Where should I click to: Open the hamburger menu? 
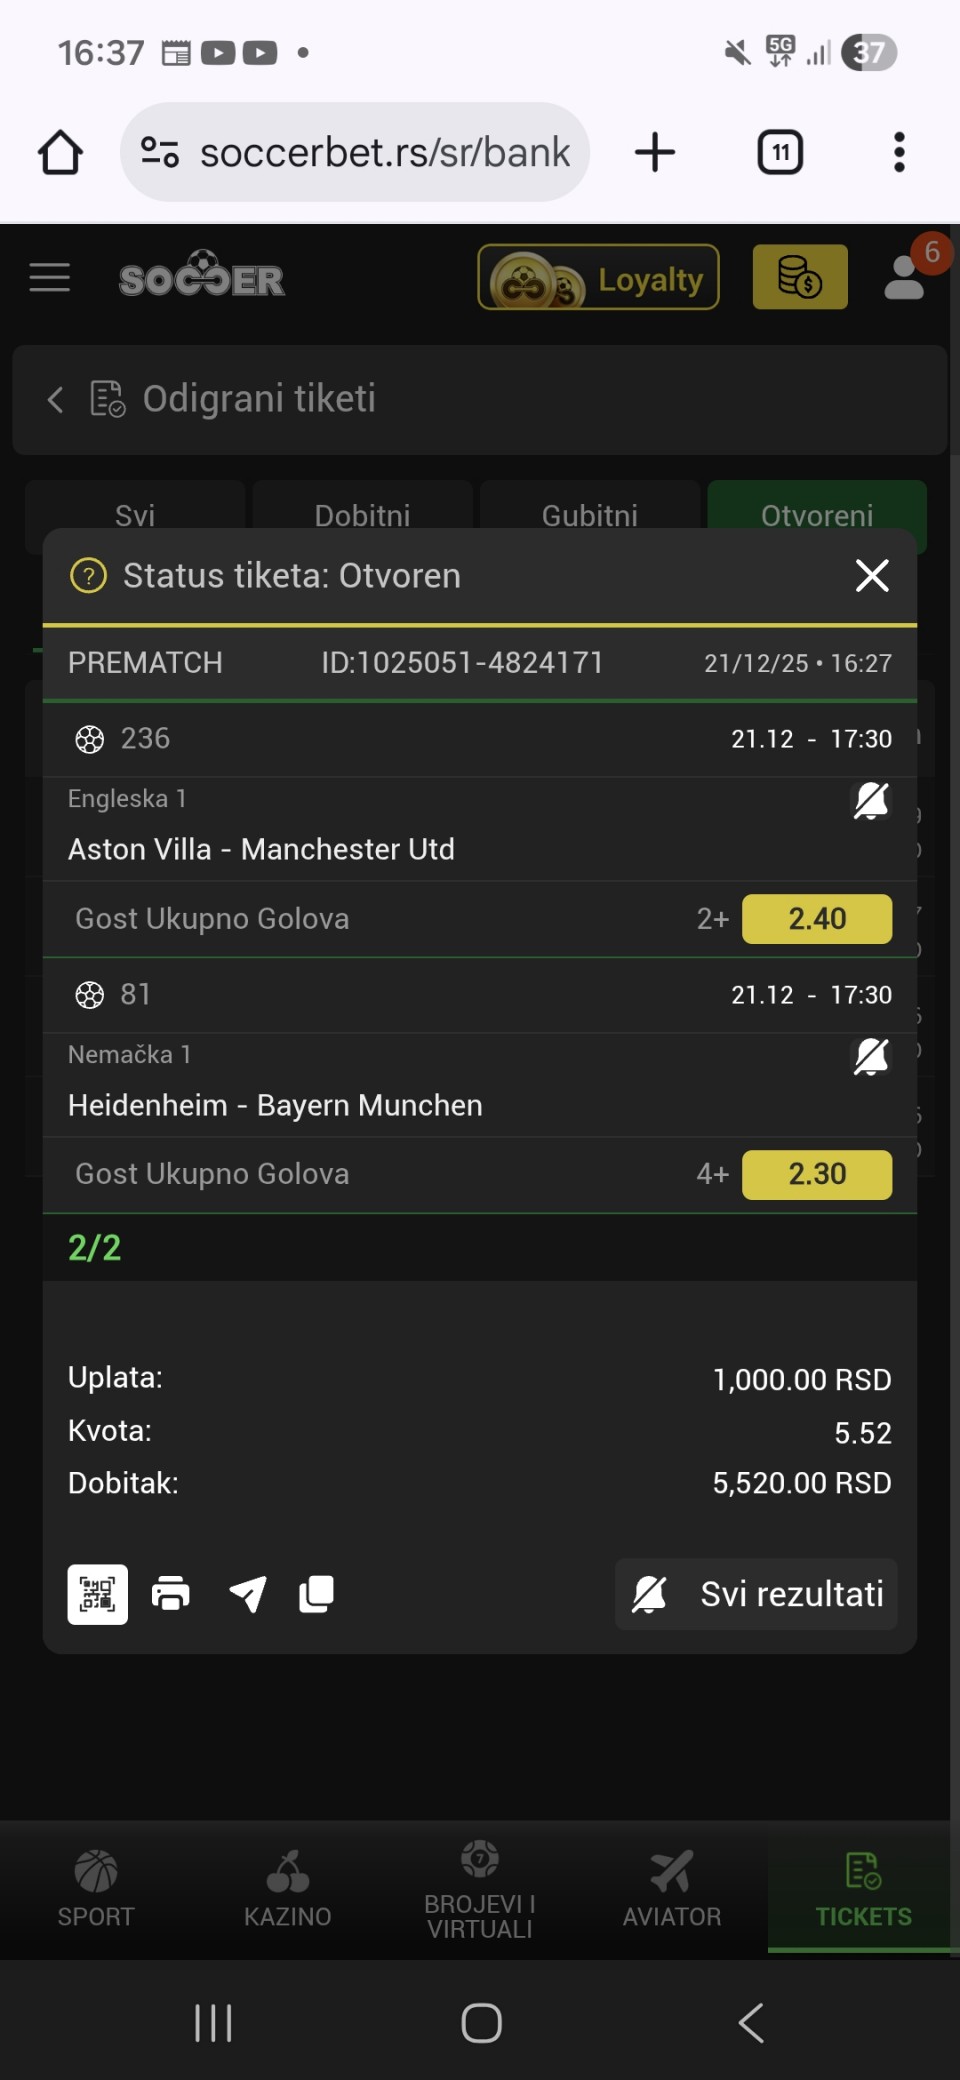(50, 278)
